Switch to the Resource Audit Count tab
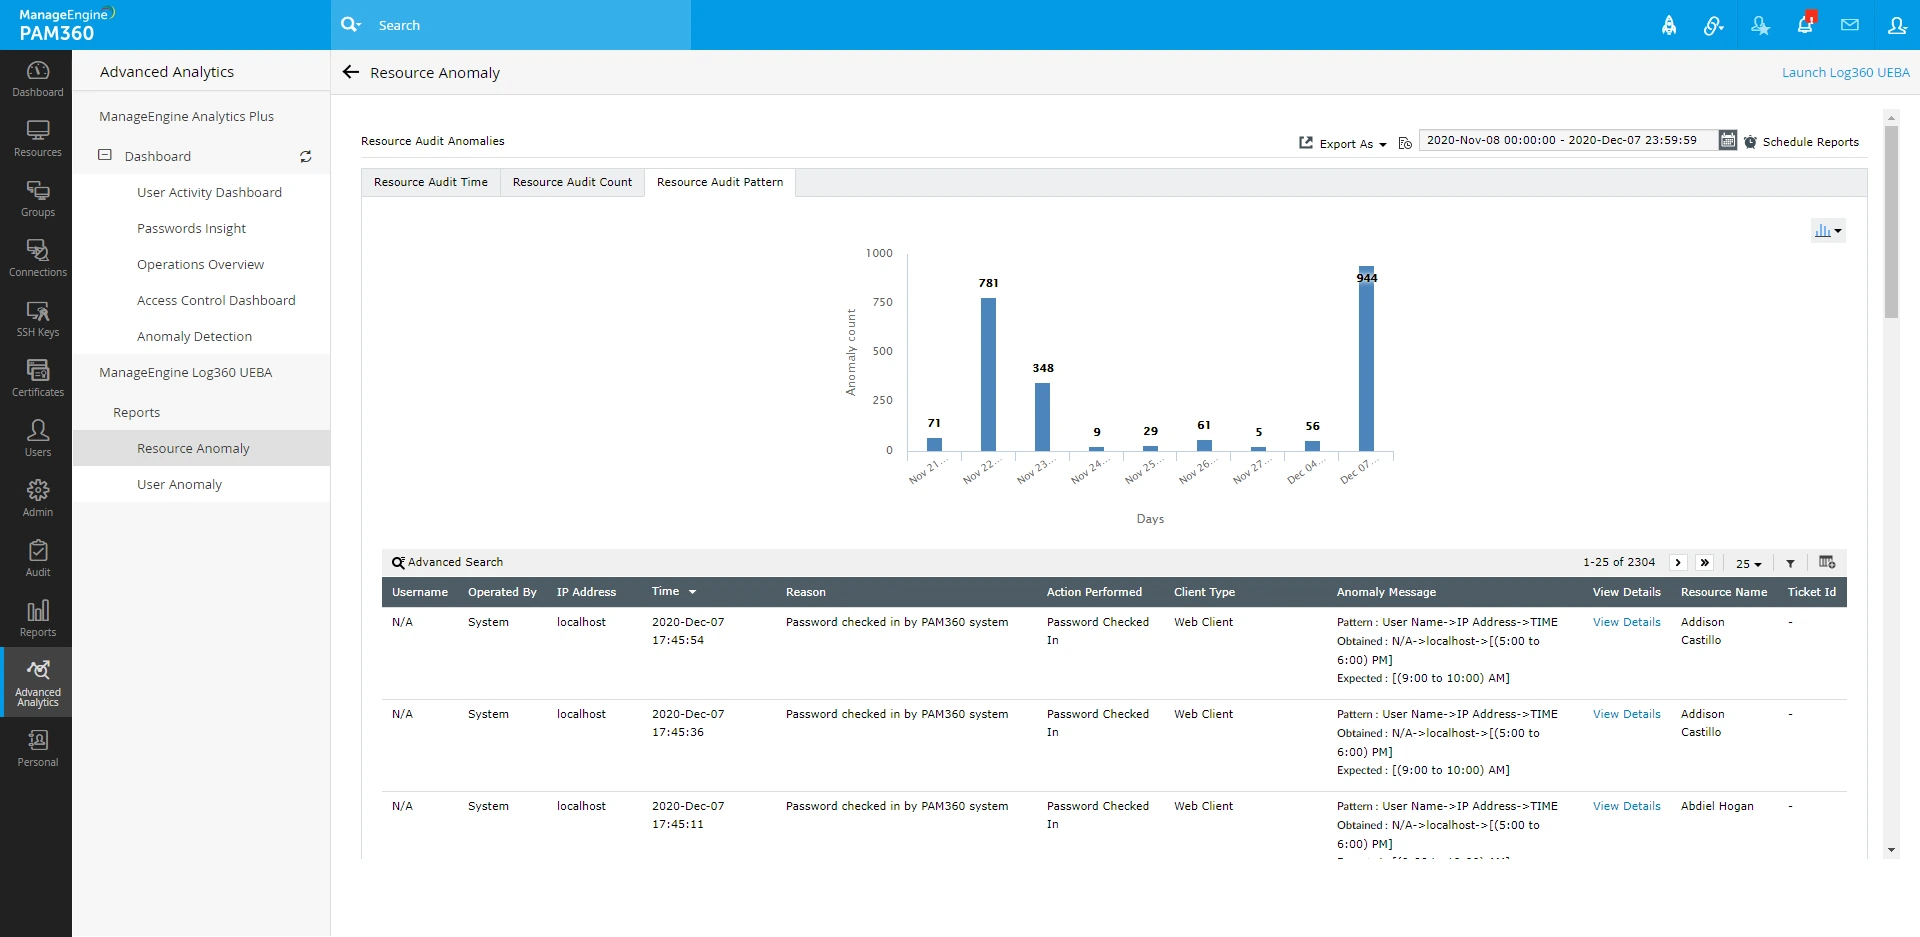This screenshot has height=937, width=1920. 572,182
